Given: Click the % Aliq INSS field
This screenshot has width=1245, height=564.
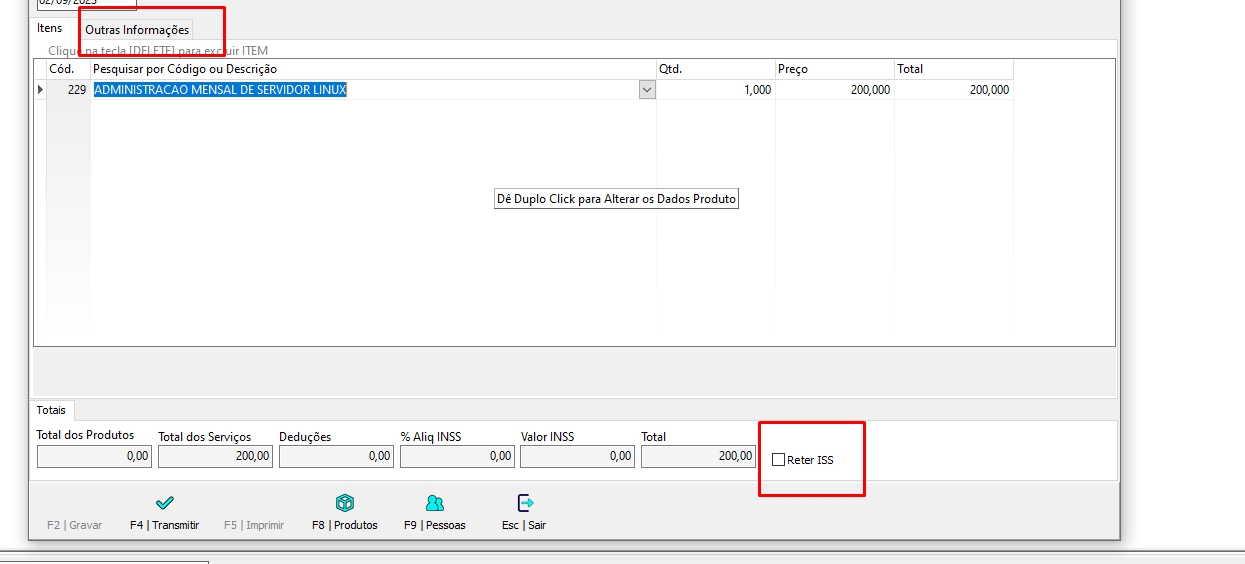Looking at the screenshot, I should (x=457, y=456).
